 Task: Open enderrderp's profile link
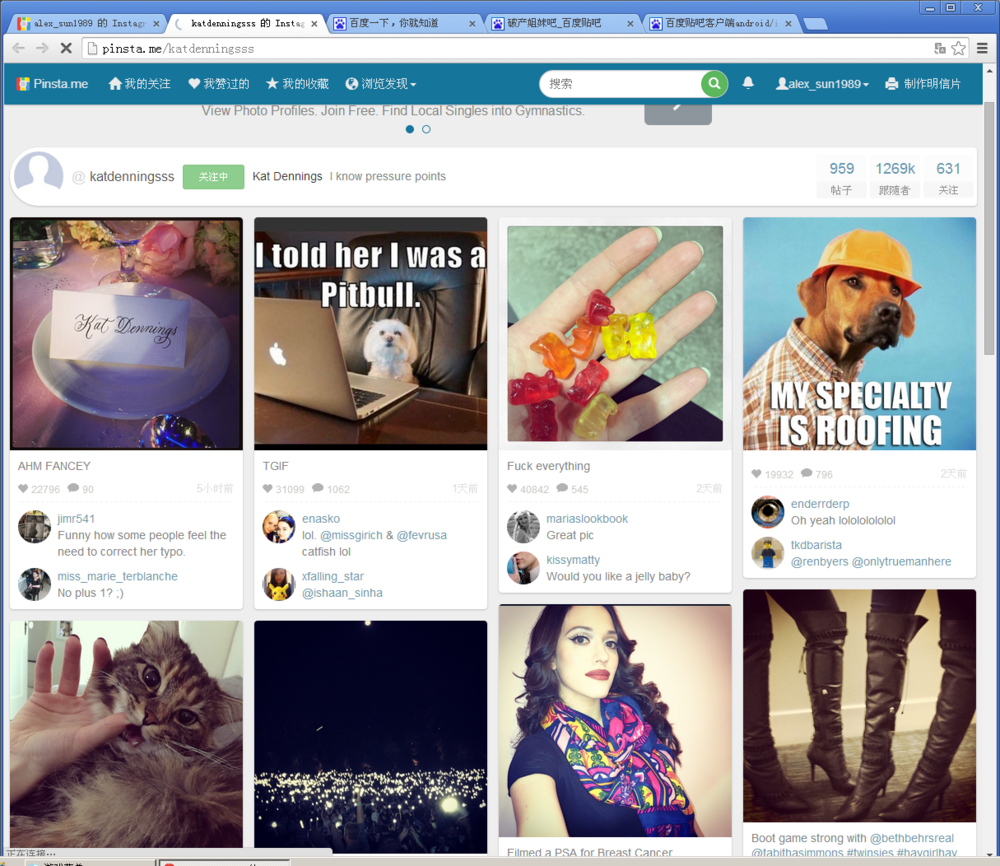click(x=820, y=504)
